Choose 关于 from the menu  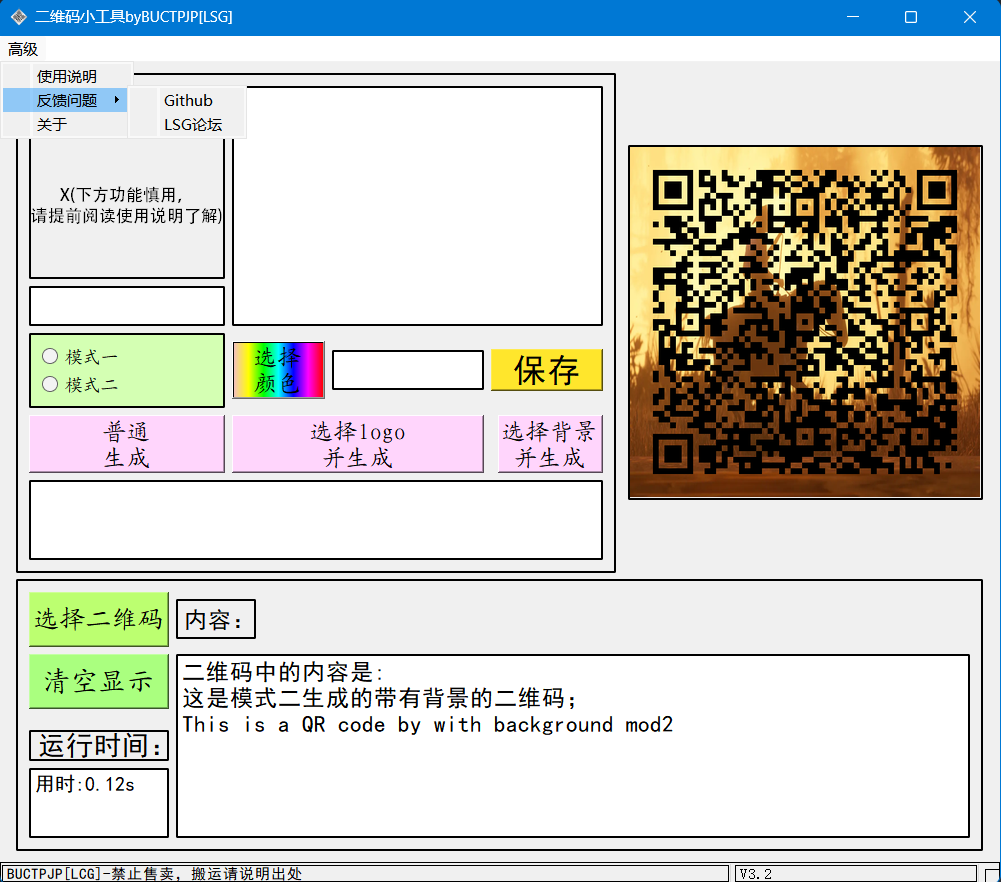[x=52, y=124]
